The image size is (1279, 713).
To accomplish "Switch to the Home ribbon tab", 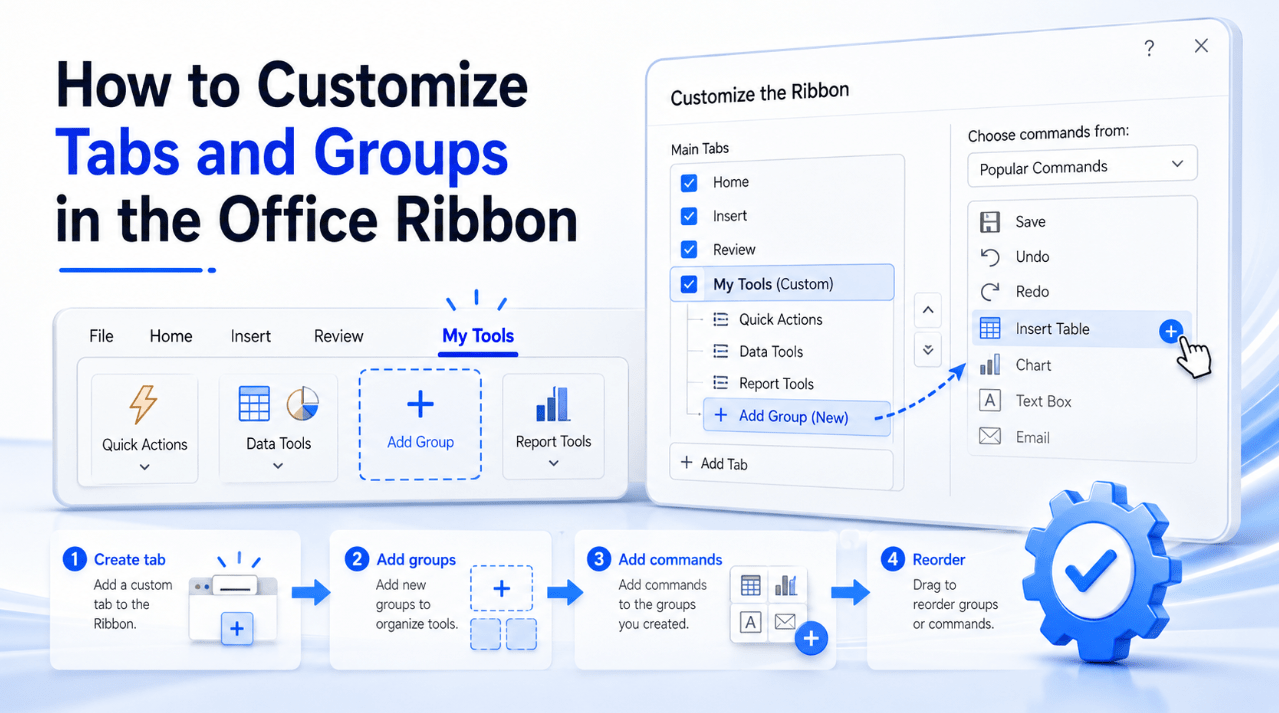I will (171, 336).
